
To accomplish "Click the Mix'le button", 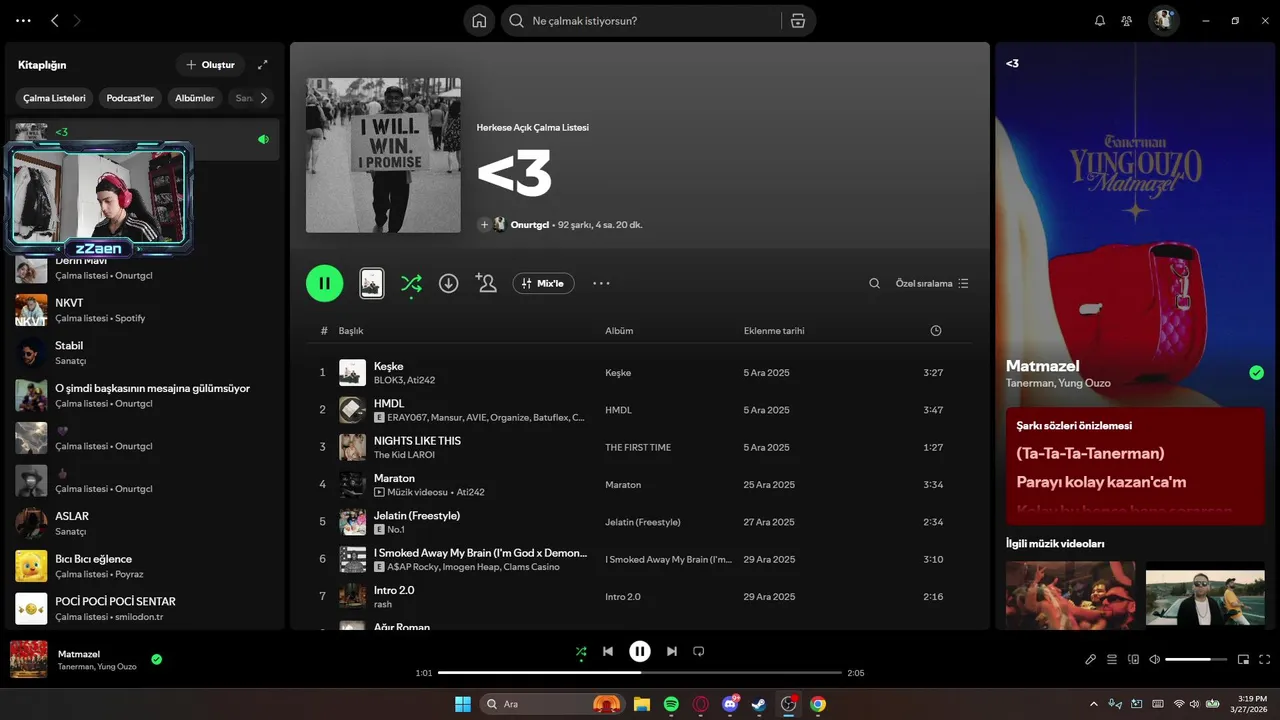I will coord(544,283).
